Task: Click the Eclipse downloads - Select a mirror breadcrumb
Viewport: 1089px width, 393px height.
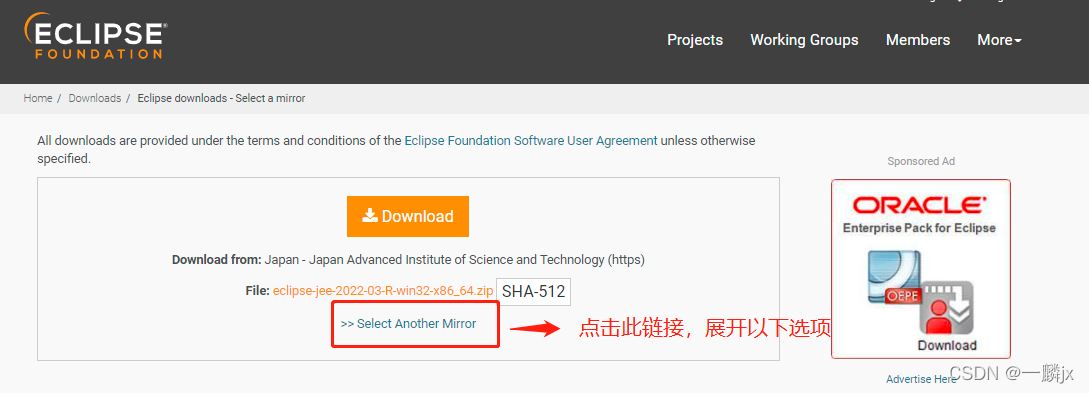Action: (222, 98)
